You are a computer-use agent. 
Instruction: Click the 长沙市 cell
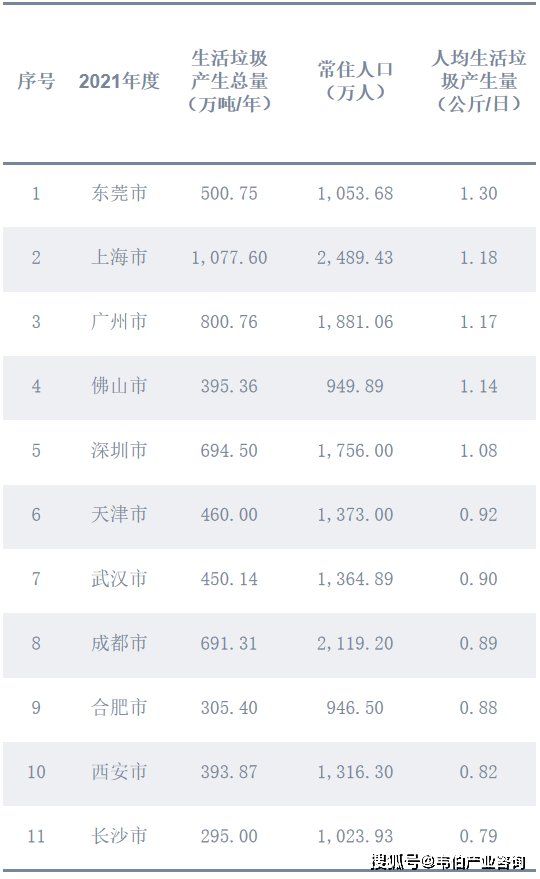pos(119,836)
